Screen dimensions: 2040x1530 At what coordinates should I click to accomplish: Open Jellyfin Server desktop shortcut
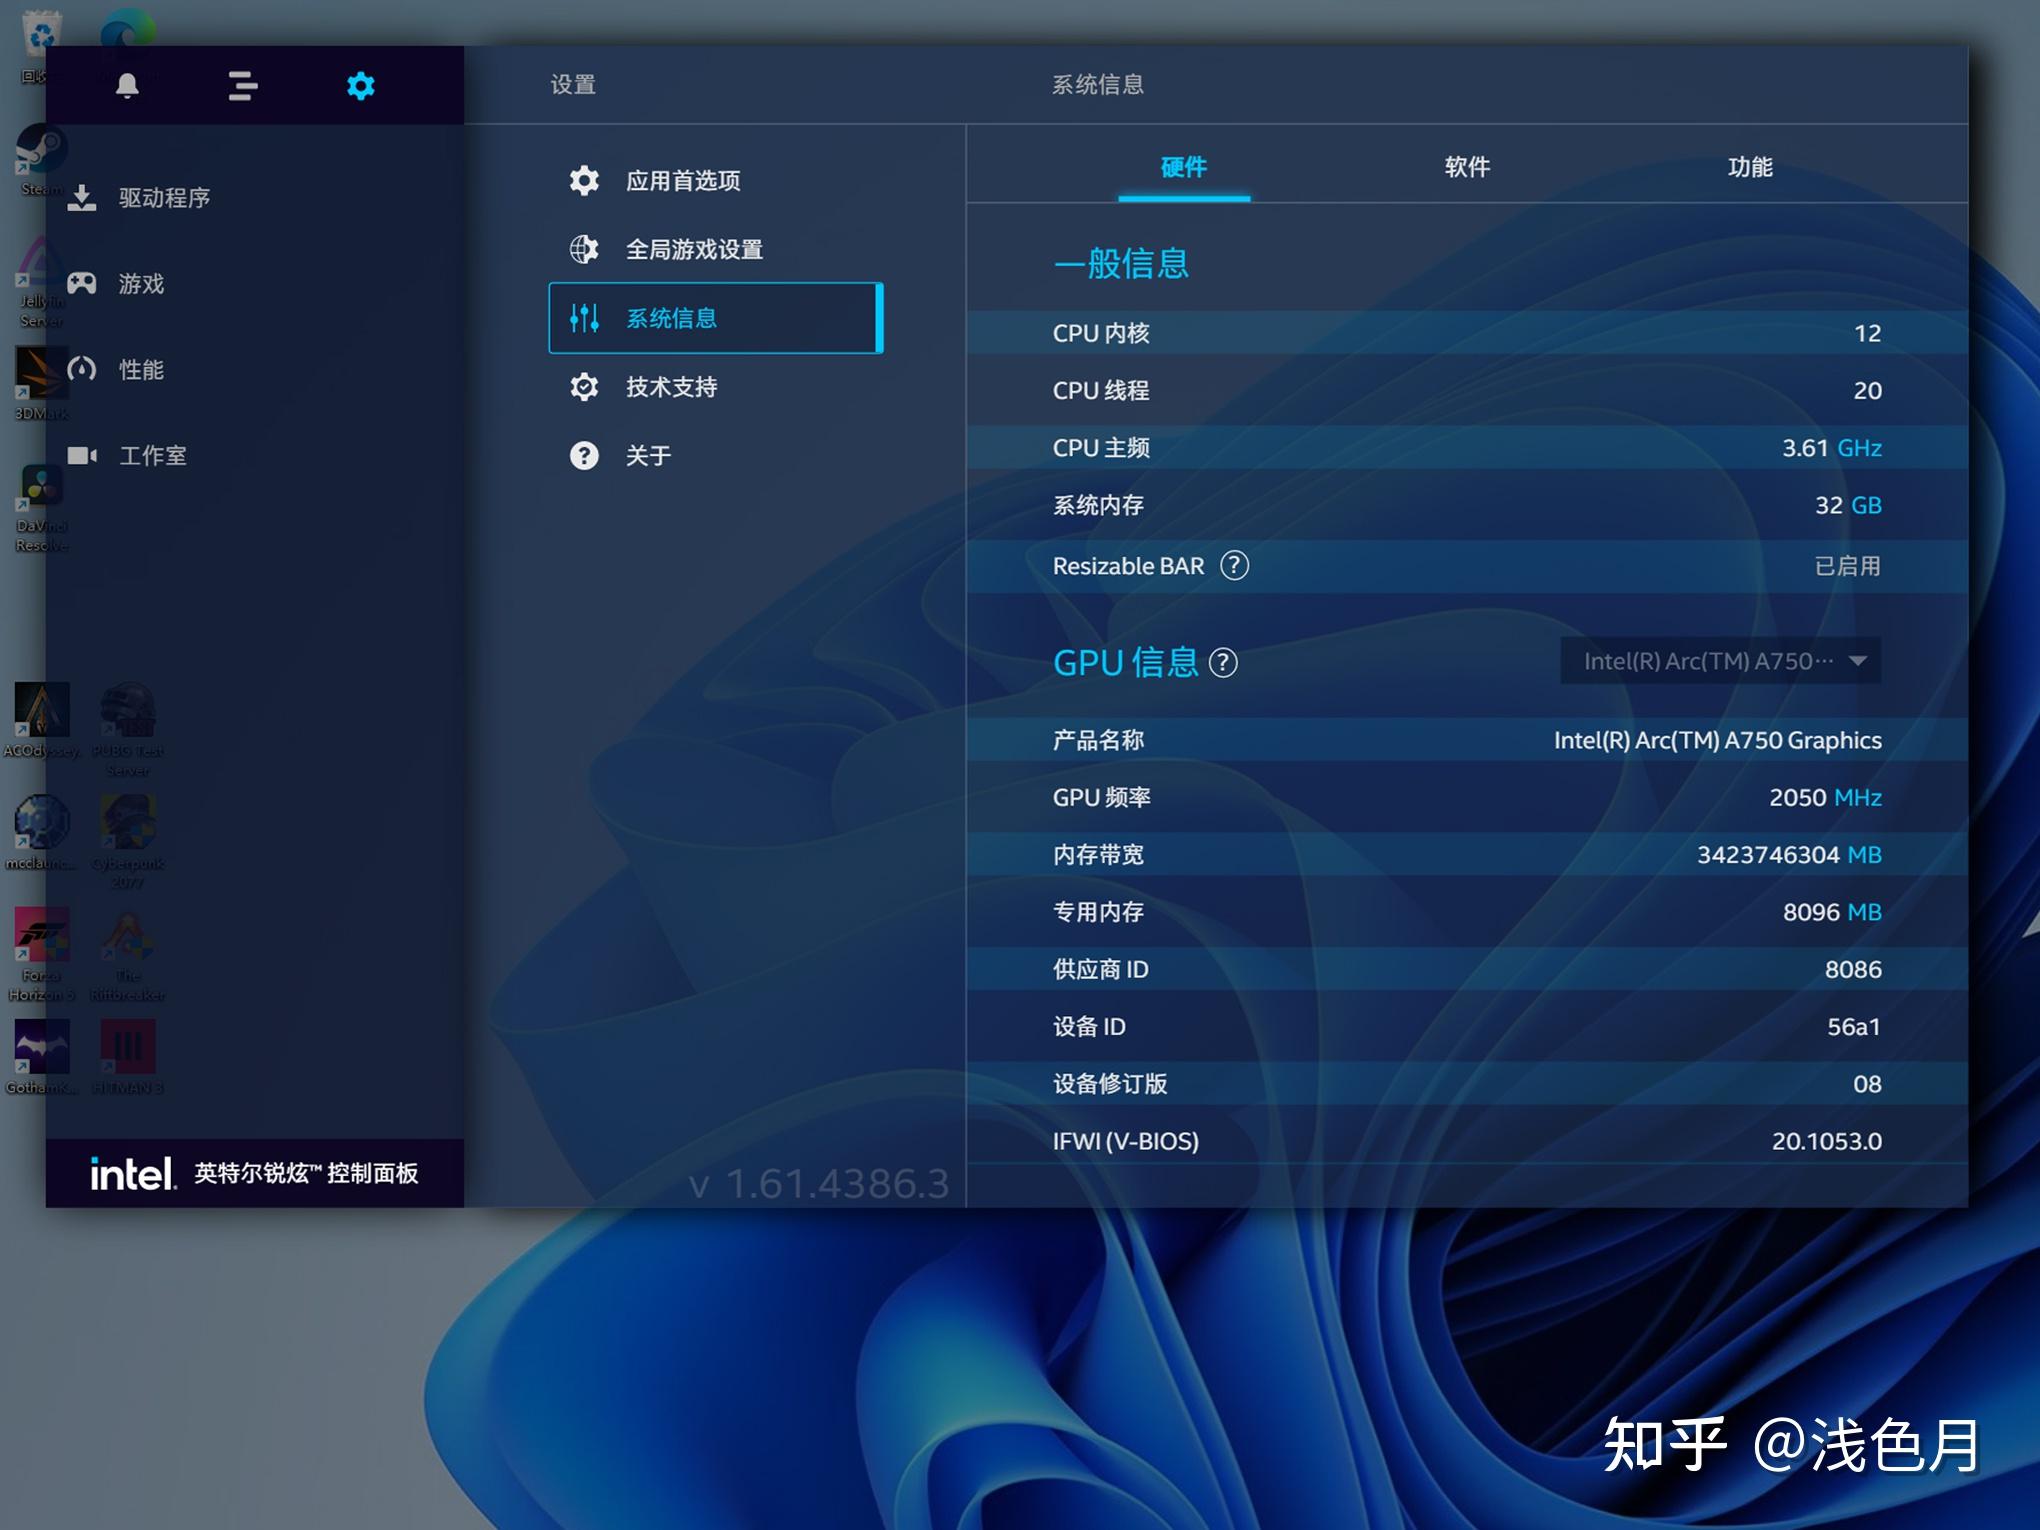pyautogui.click(x=41, y=283)
